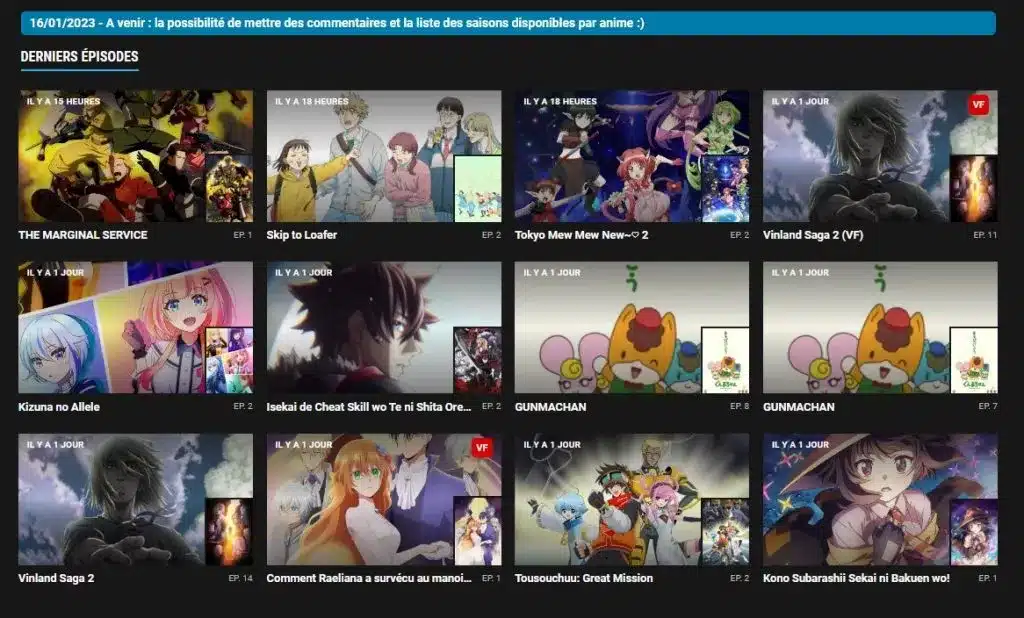Open THE MARGINAL SERVICE small poster image
The image size is (1024, 618).
point(229,188)
